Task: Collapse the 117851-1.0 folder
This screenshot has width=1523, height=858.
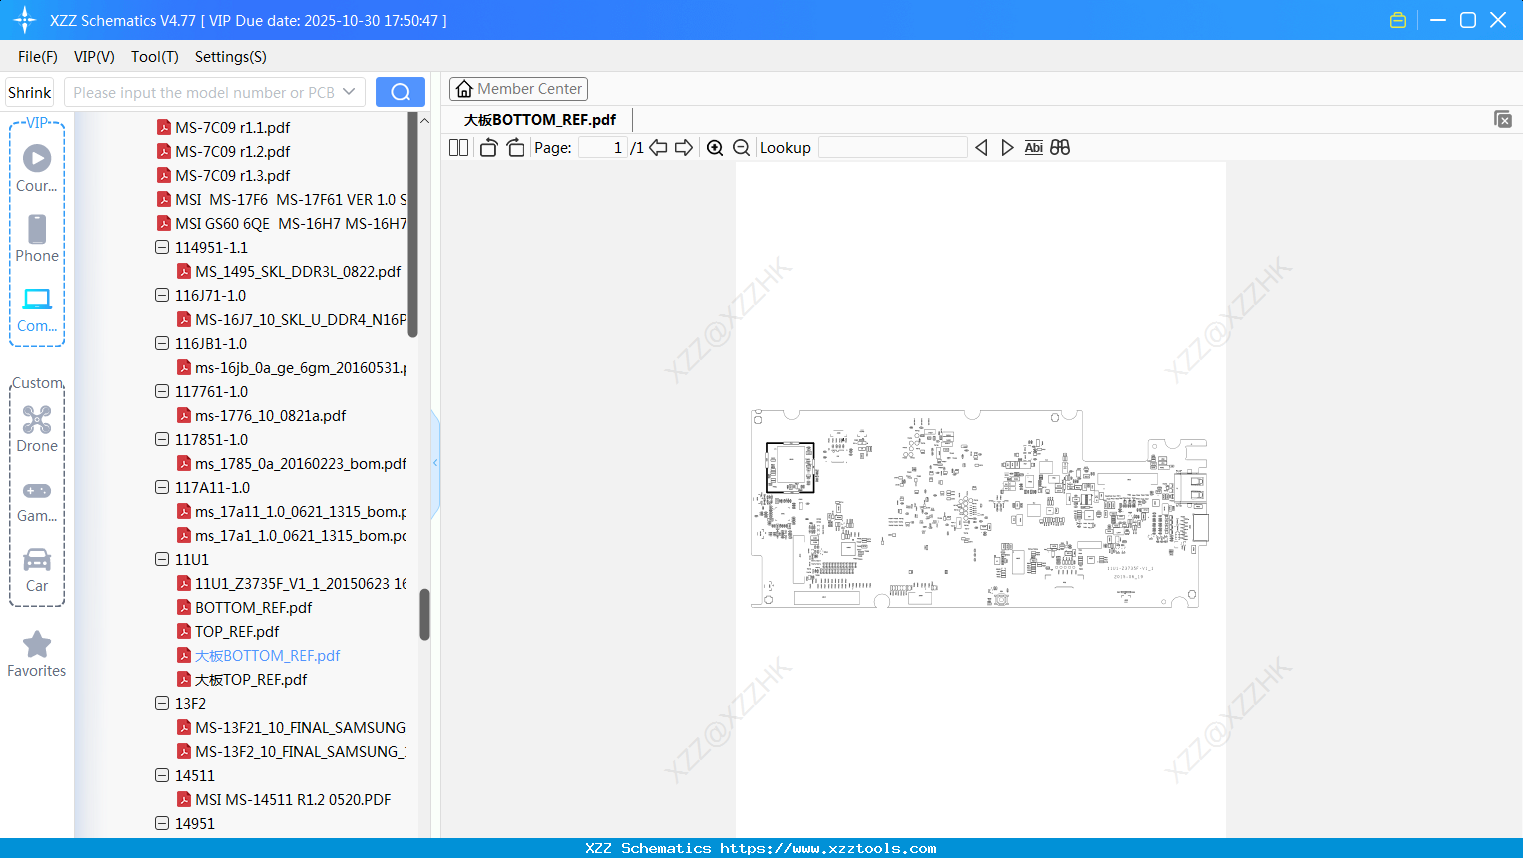Action: [x=162, y=439]
